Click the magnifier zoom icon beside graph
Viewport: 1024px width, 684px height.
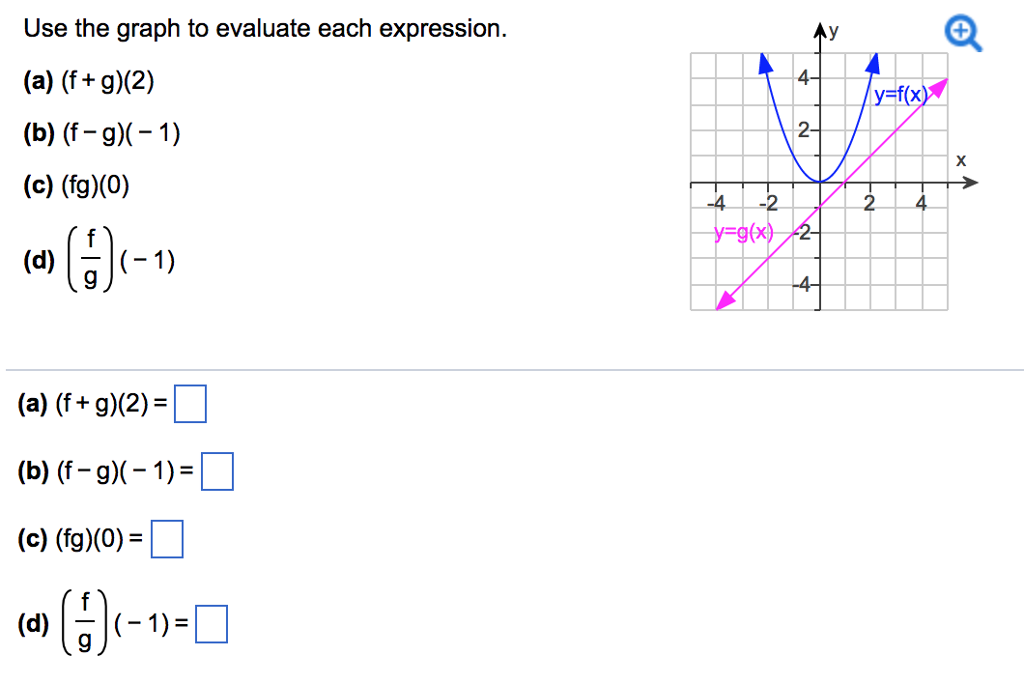click(963, 34)
